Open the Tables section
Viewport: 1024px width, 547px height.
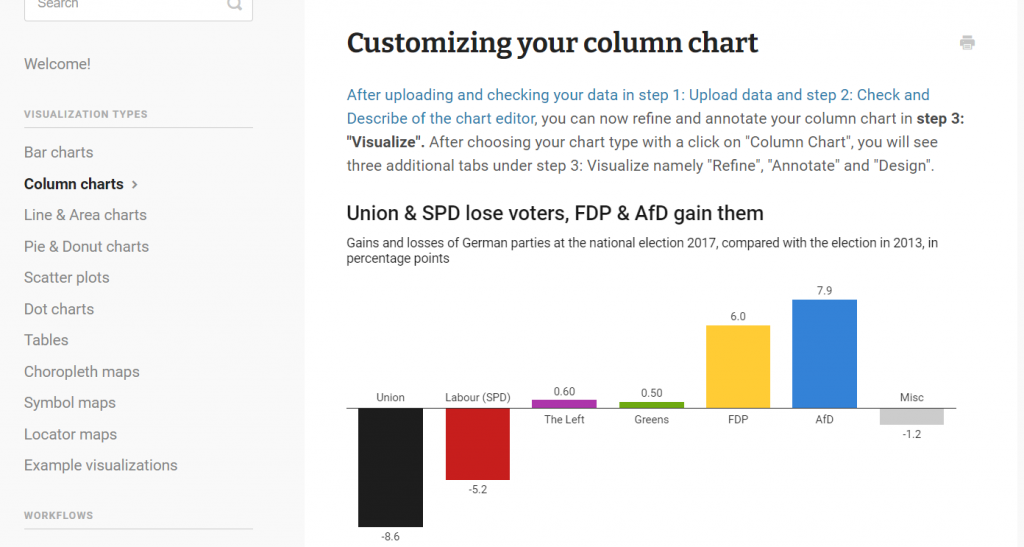46,340
